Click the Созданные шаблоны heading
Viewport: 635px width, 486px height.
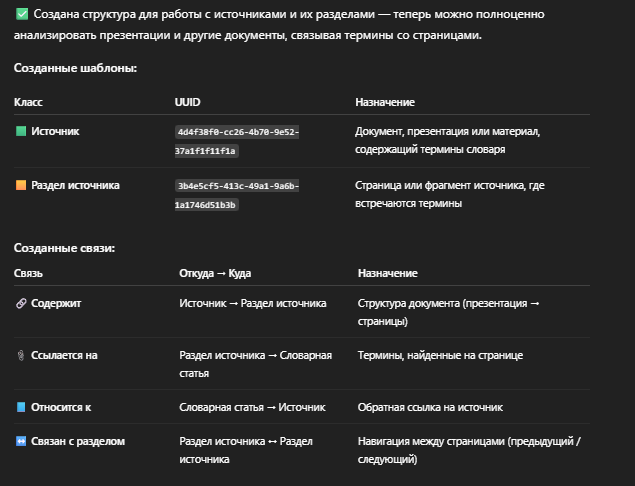coord(75,67)
